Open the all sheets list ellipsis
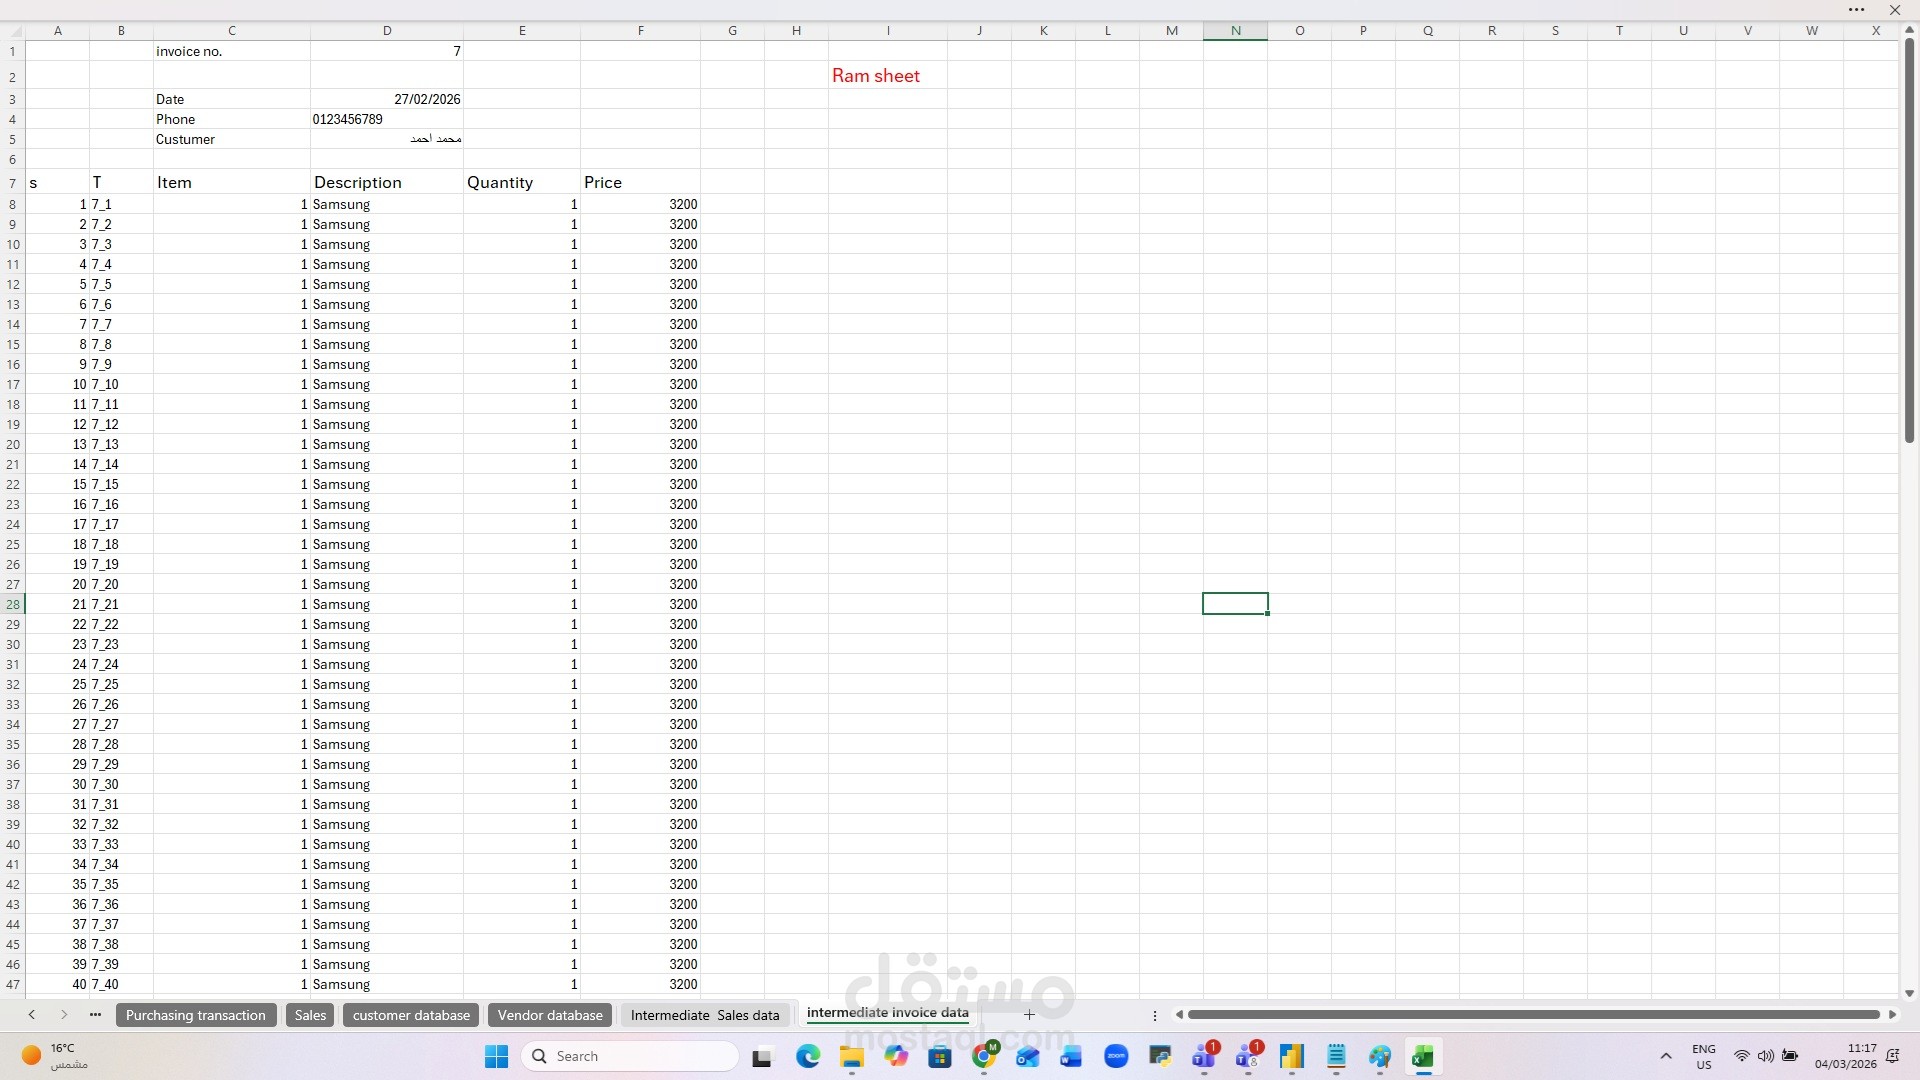Image resolution: width=1920 pixels, height=1080 pixels. coord(95,1015)
